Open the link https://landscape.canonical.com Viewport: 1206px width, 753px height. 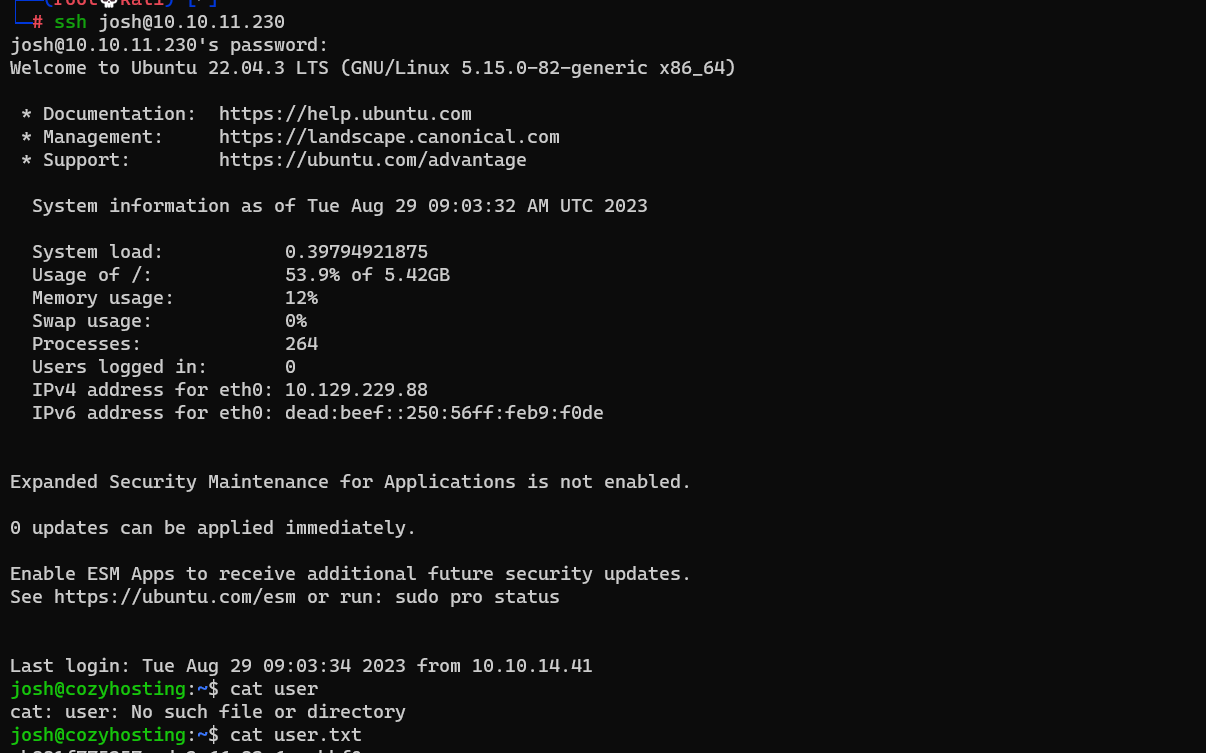coord(390,136)
